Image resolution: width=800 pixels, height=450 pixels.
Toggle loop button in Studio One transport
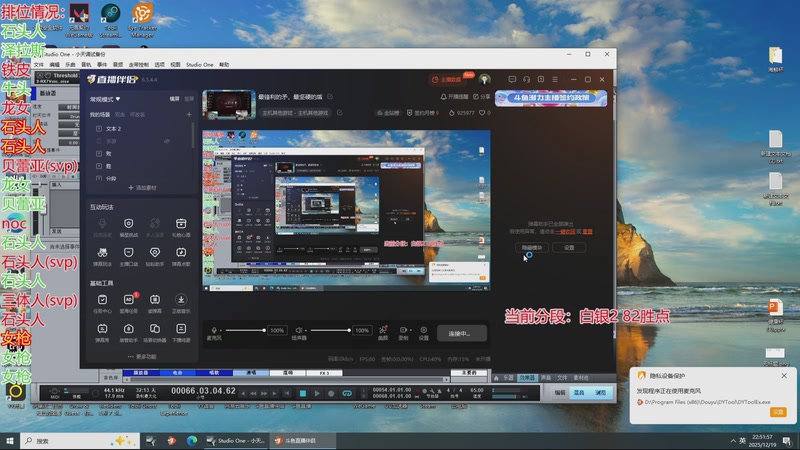[x=347, y=393]
